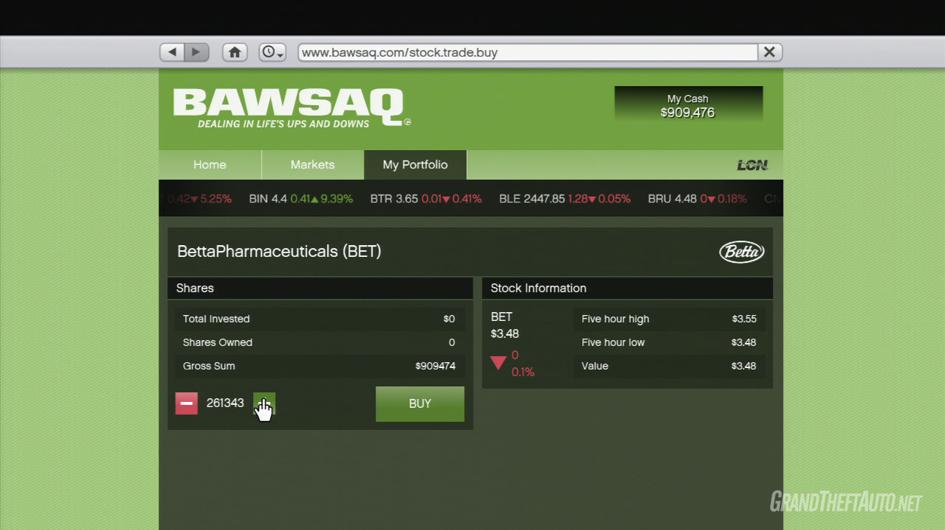The width and height of the screenshot is (945, 530).
Task: Select BLE 2447.85 ticker entry
Action: (565, 198)
